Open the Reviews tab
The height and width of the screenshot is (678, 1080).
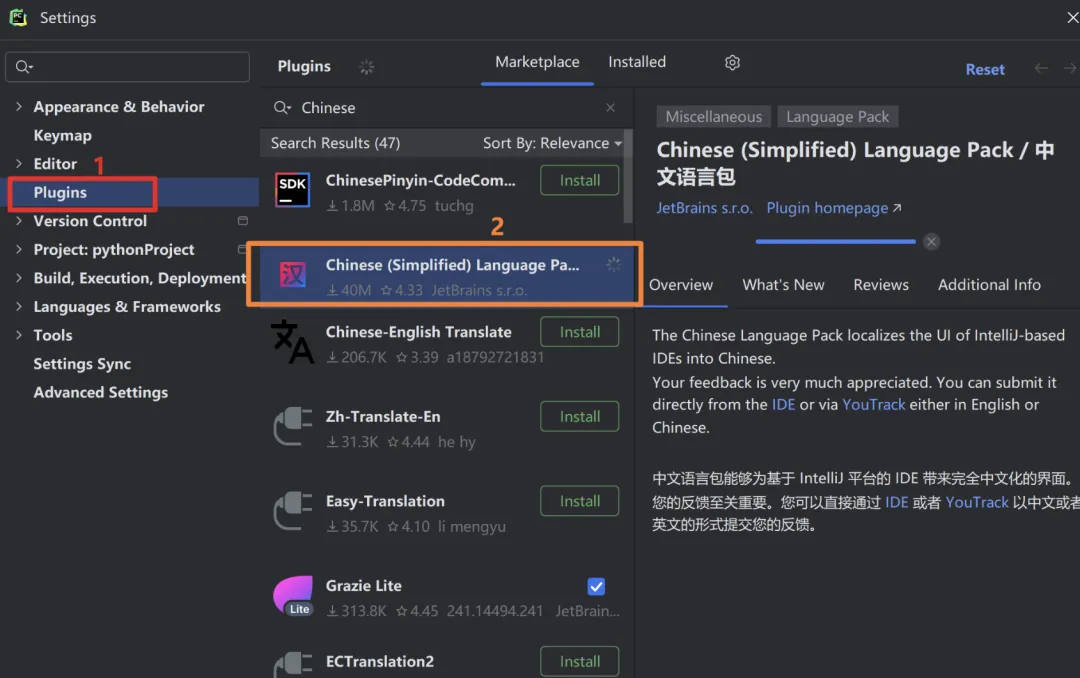click(x=881, y=285)
